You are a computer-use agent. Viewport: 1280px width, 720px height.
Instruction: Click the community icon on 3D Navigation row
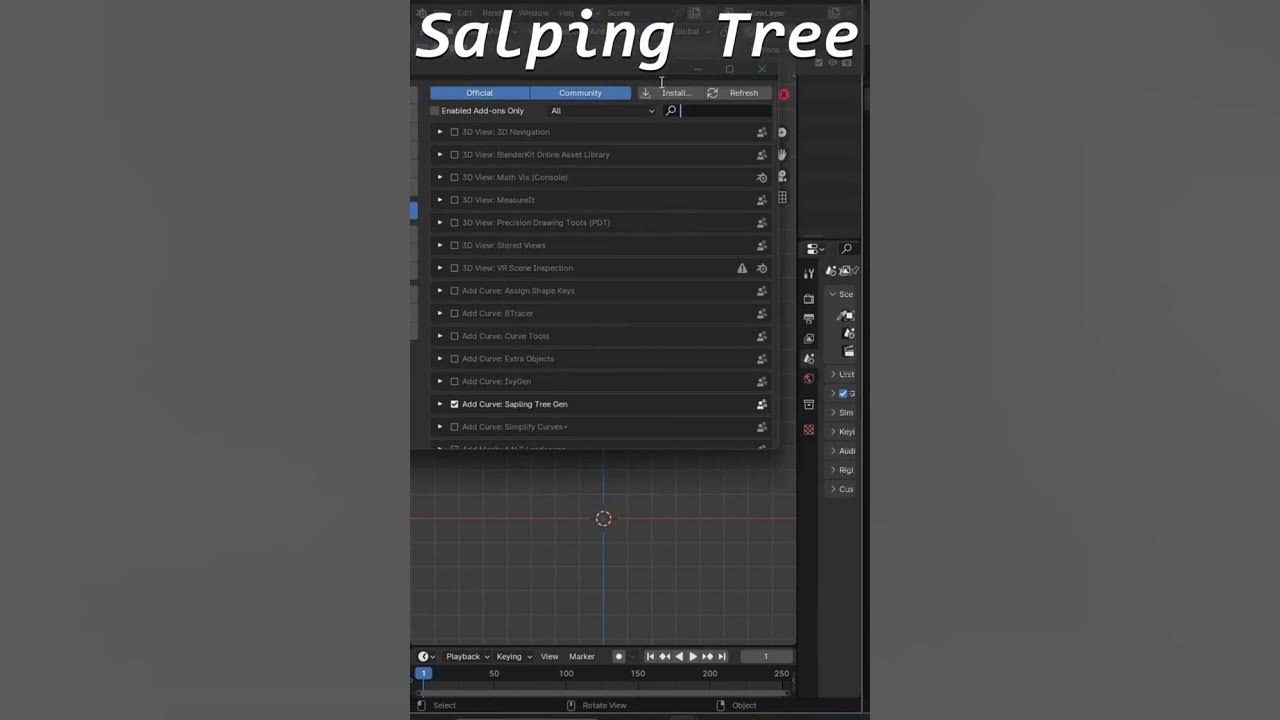(762, 132)
